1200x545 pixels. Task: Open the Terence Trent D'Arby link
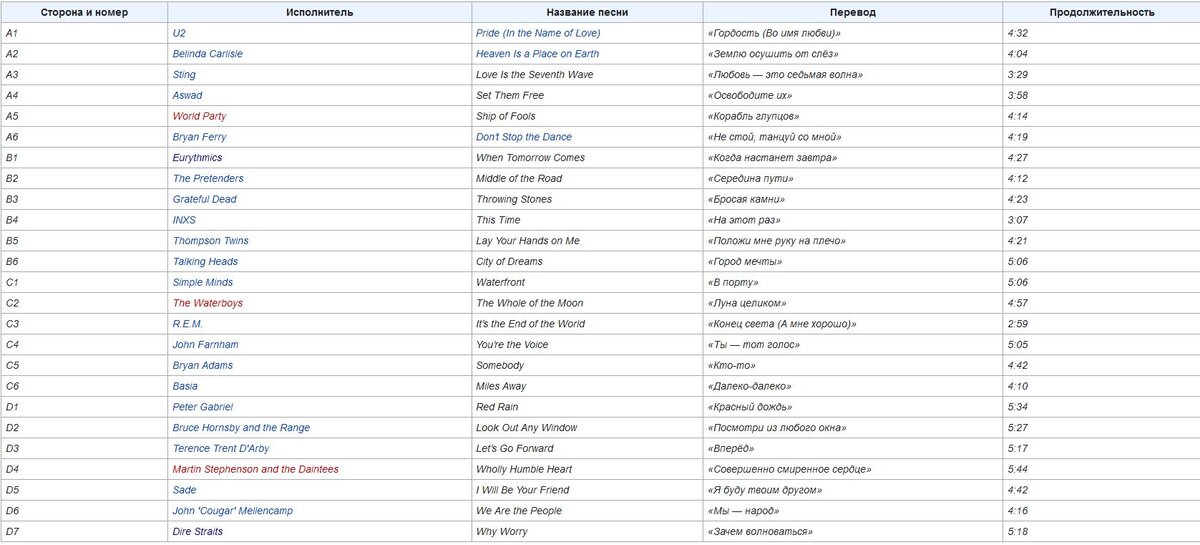click(x=223, y=448)
